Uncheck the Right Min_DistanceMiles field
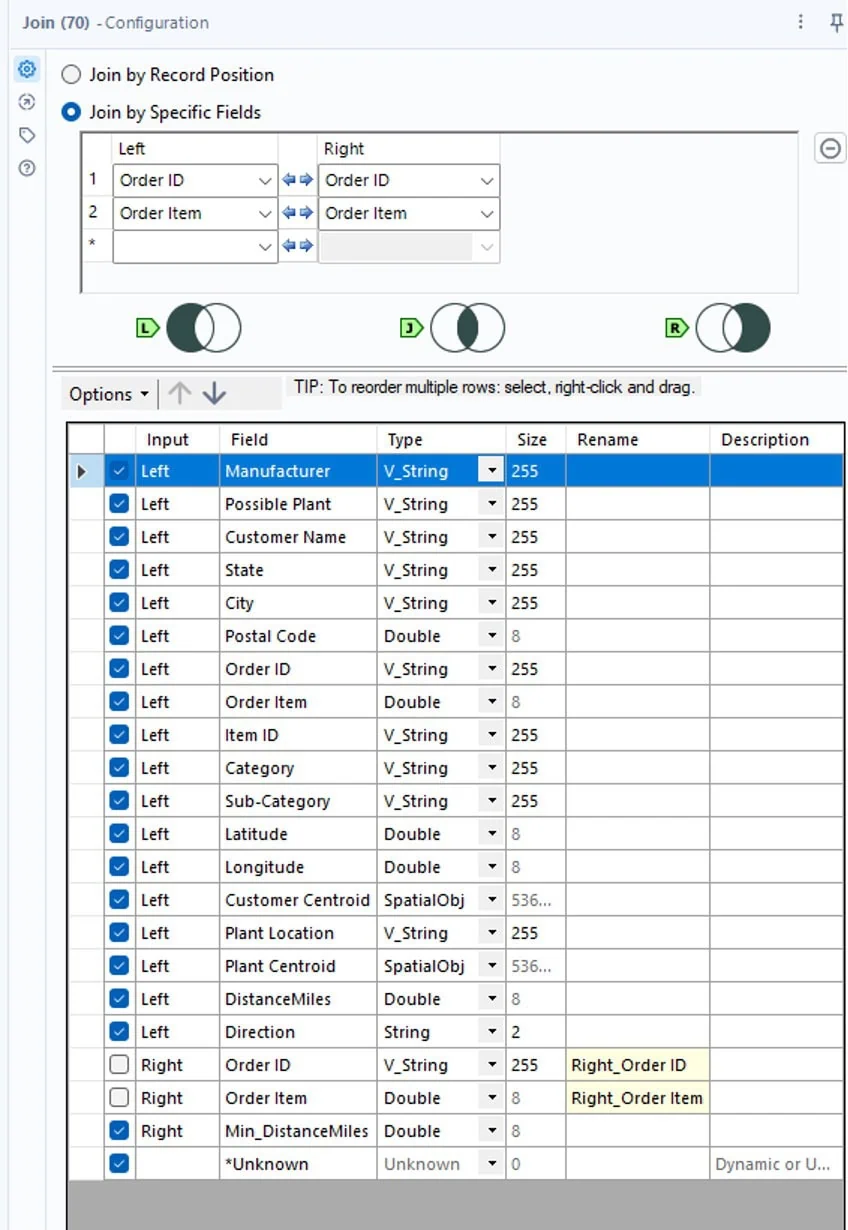Viewport: 848px width, 1230px height. (120, 1131)
